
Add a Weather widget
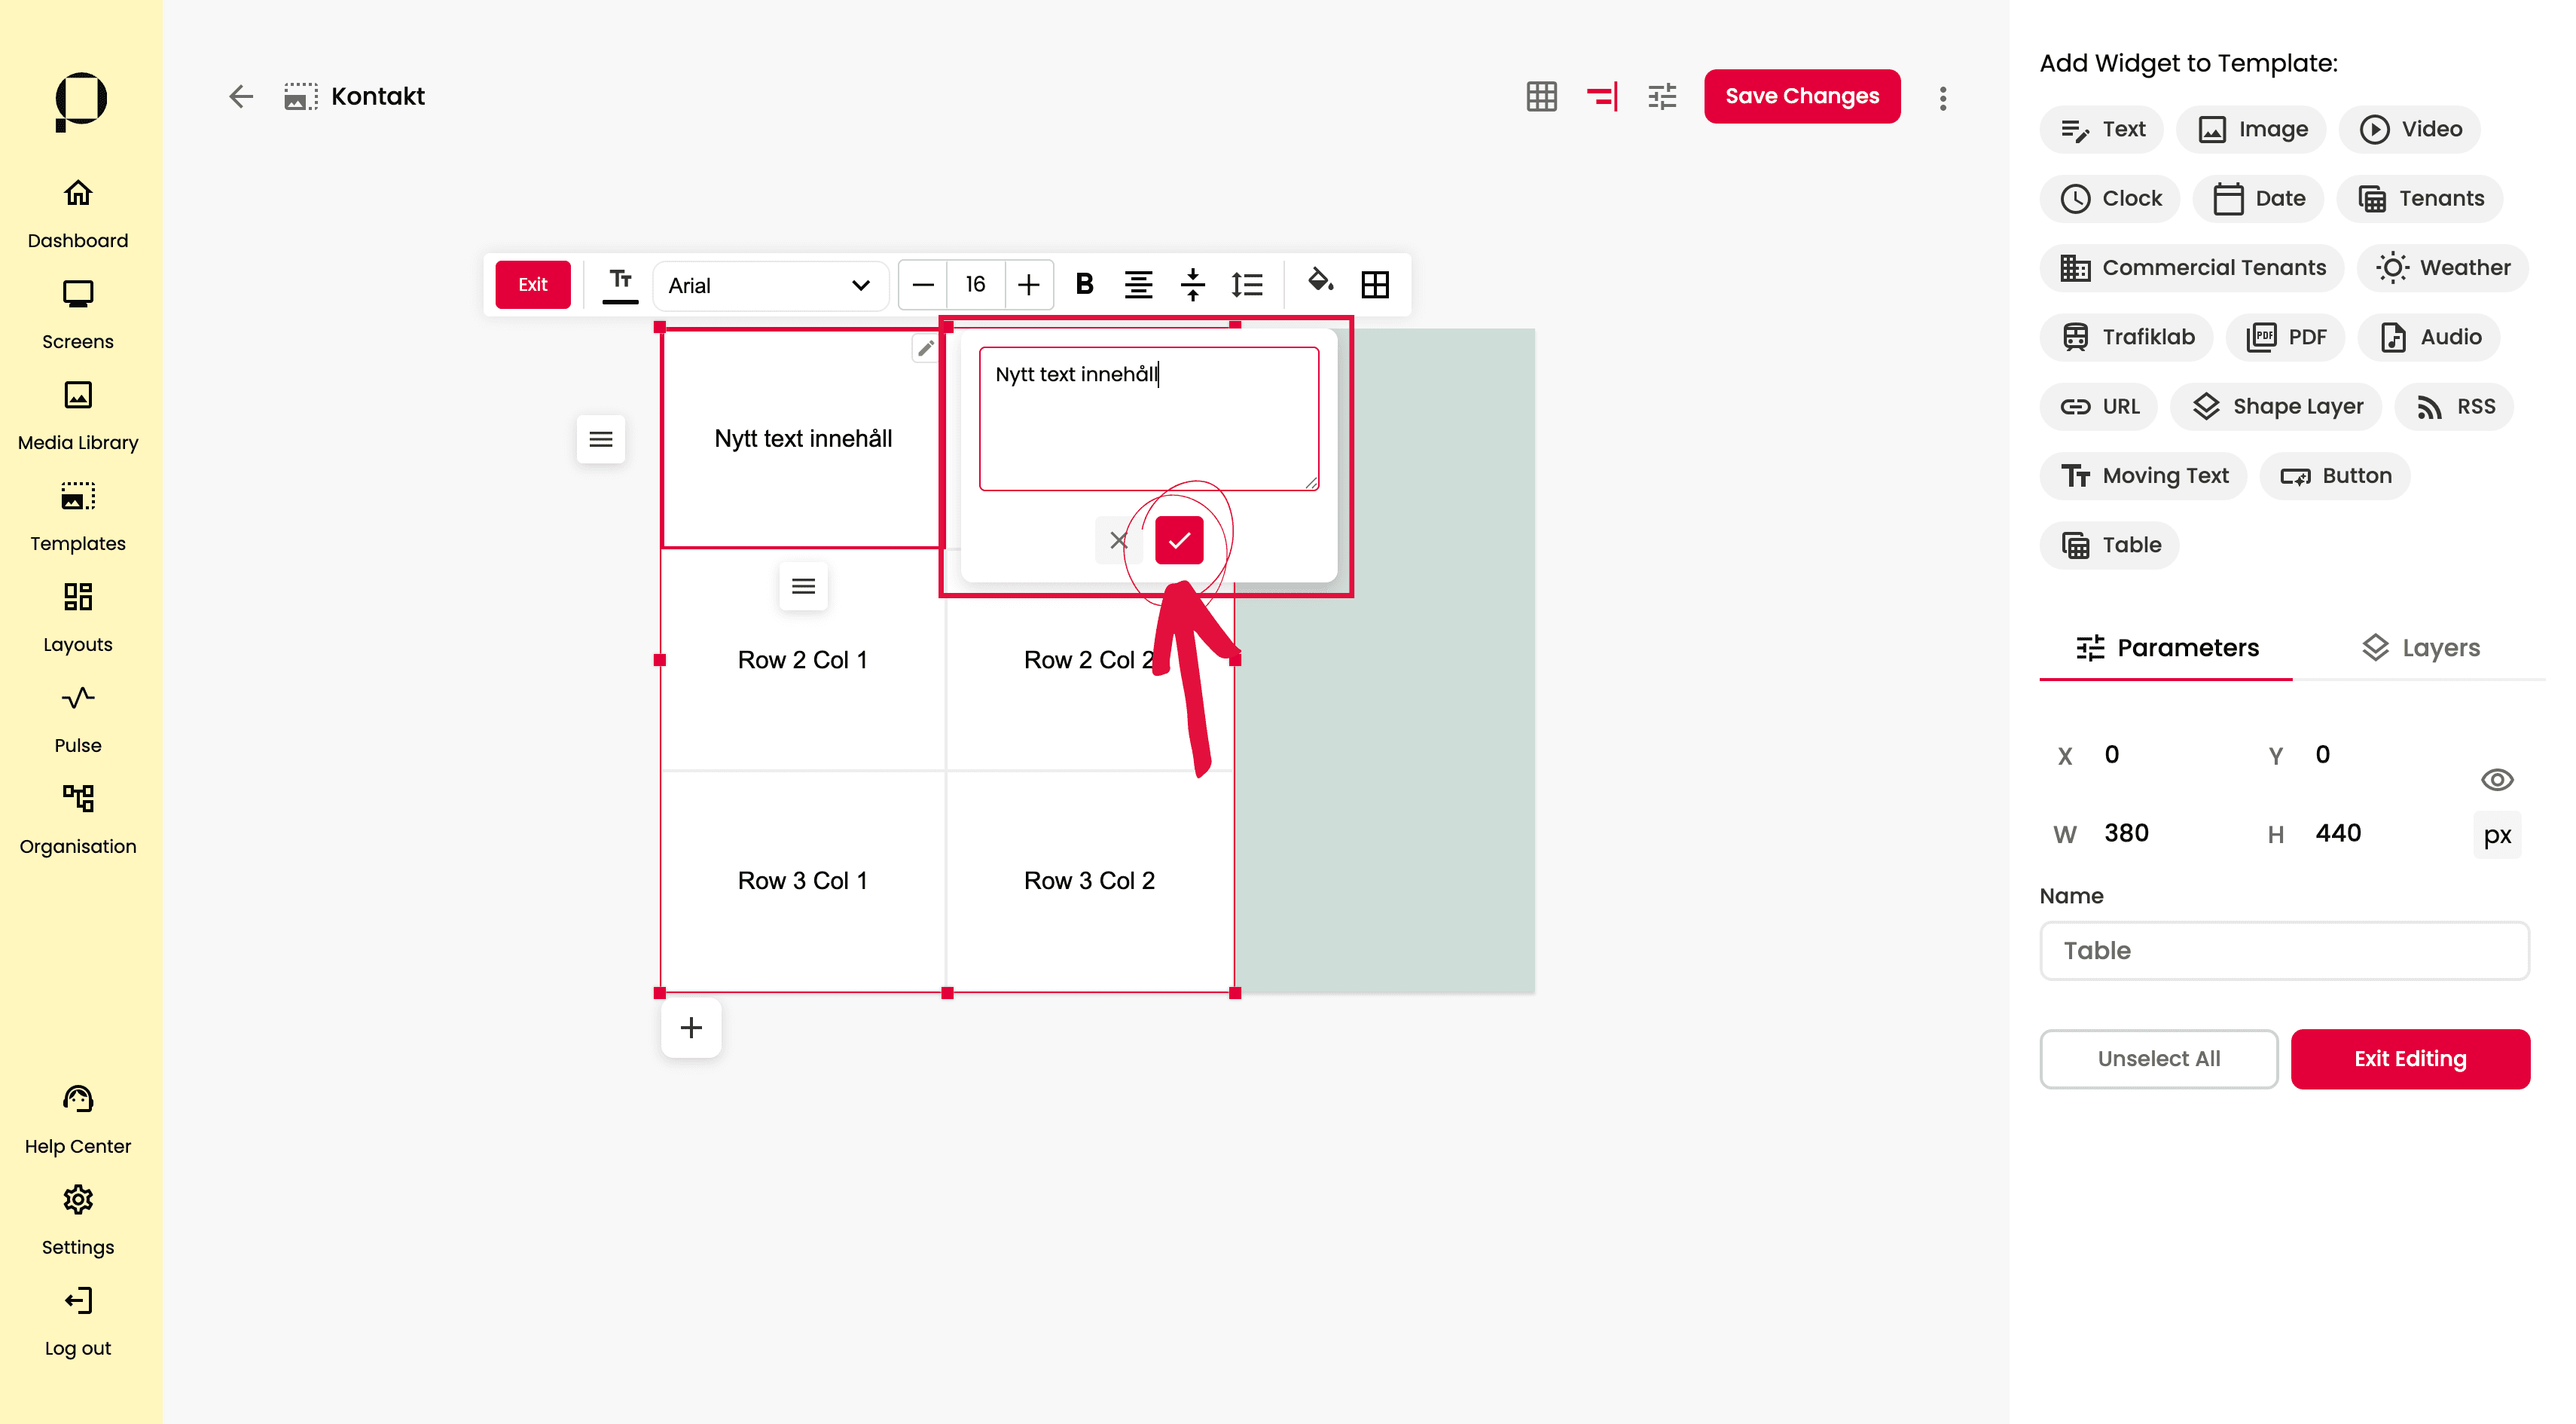2443,267
